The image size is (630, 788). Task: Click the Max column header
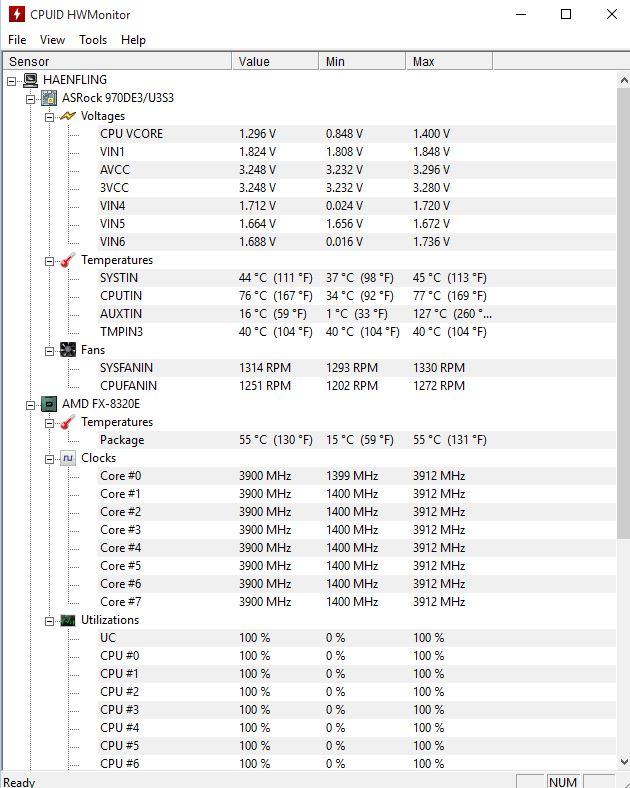449,61
